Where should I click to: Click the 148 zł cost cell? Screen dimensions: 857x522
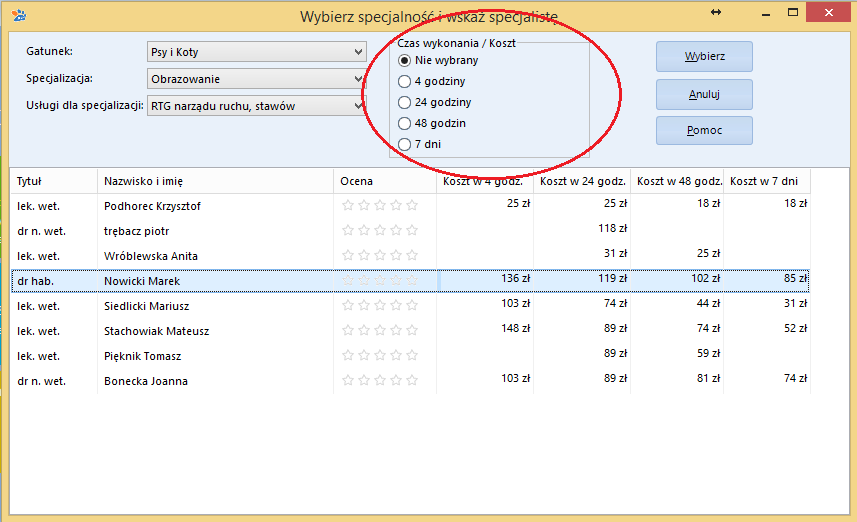point(515,328)
